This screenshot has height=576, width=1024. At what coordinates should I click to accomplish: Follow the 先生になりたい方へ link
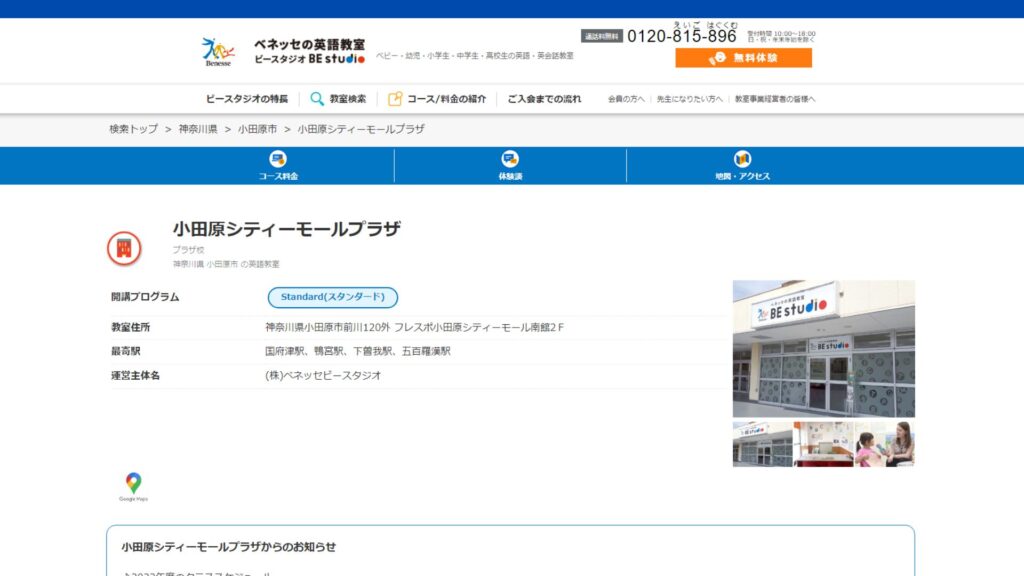coord(689,99)
